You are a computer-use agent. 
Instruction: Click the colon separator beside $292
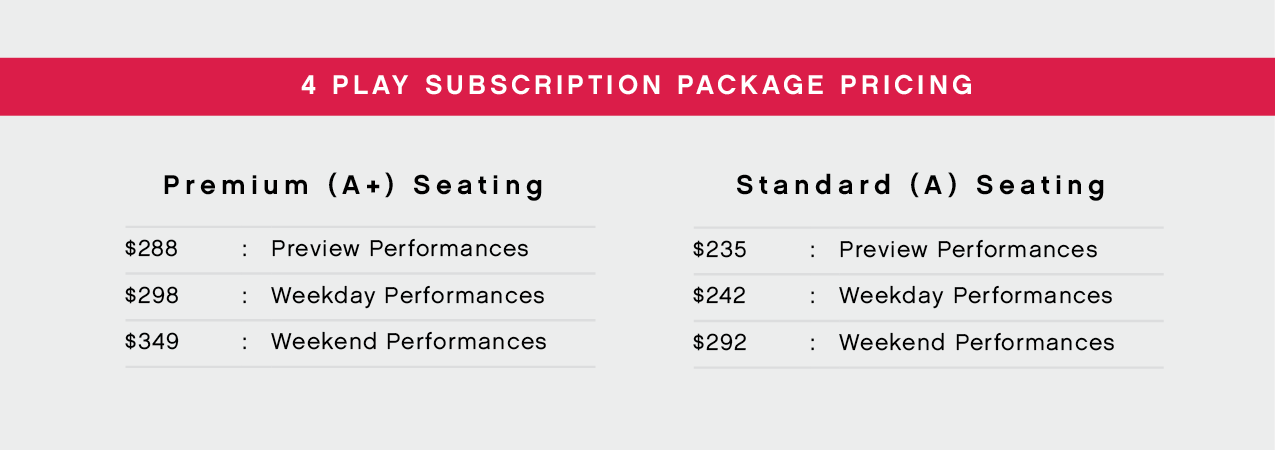(x=812, y=342)
